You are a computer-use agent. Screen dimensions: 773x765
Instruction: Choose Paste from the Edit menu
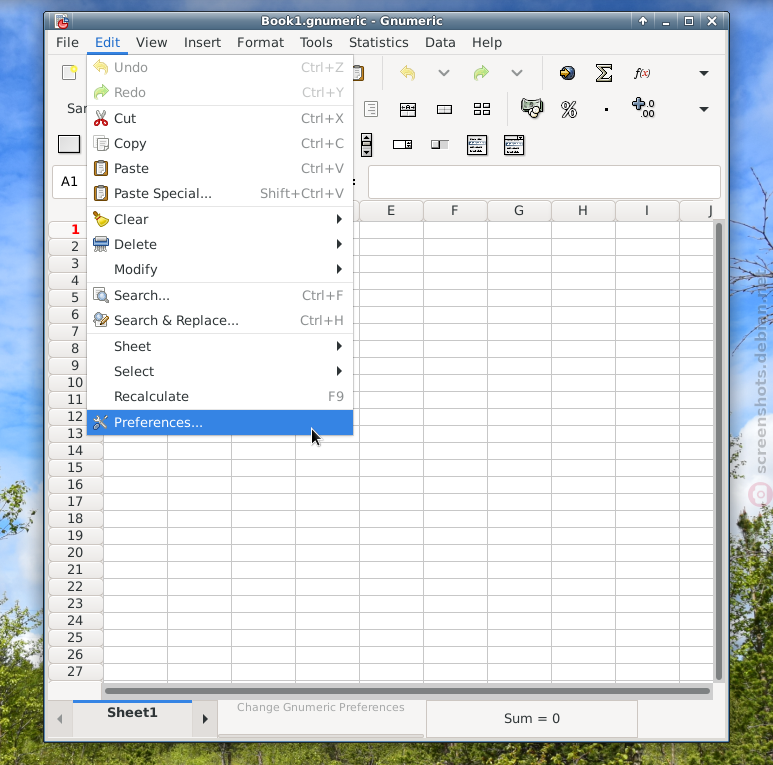click(220, 169)
